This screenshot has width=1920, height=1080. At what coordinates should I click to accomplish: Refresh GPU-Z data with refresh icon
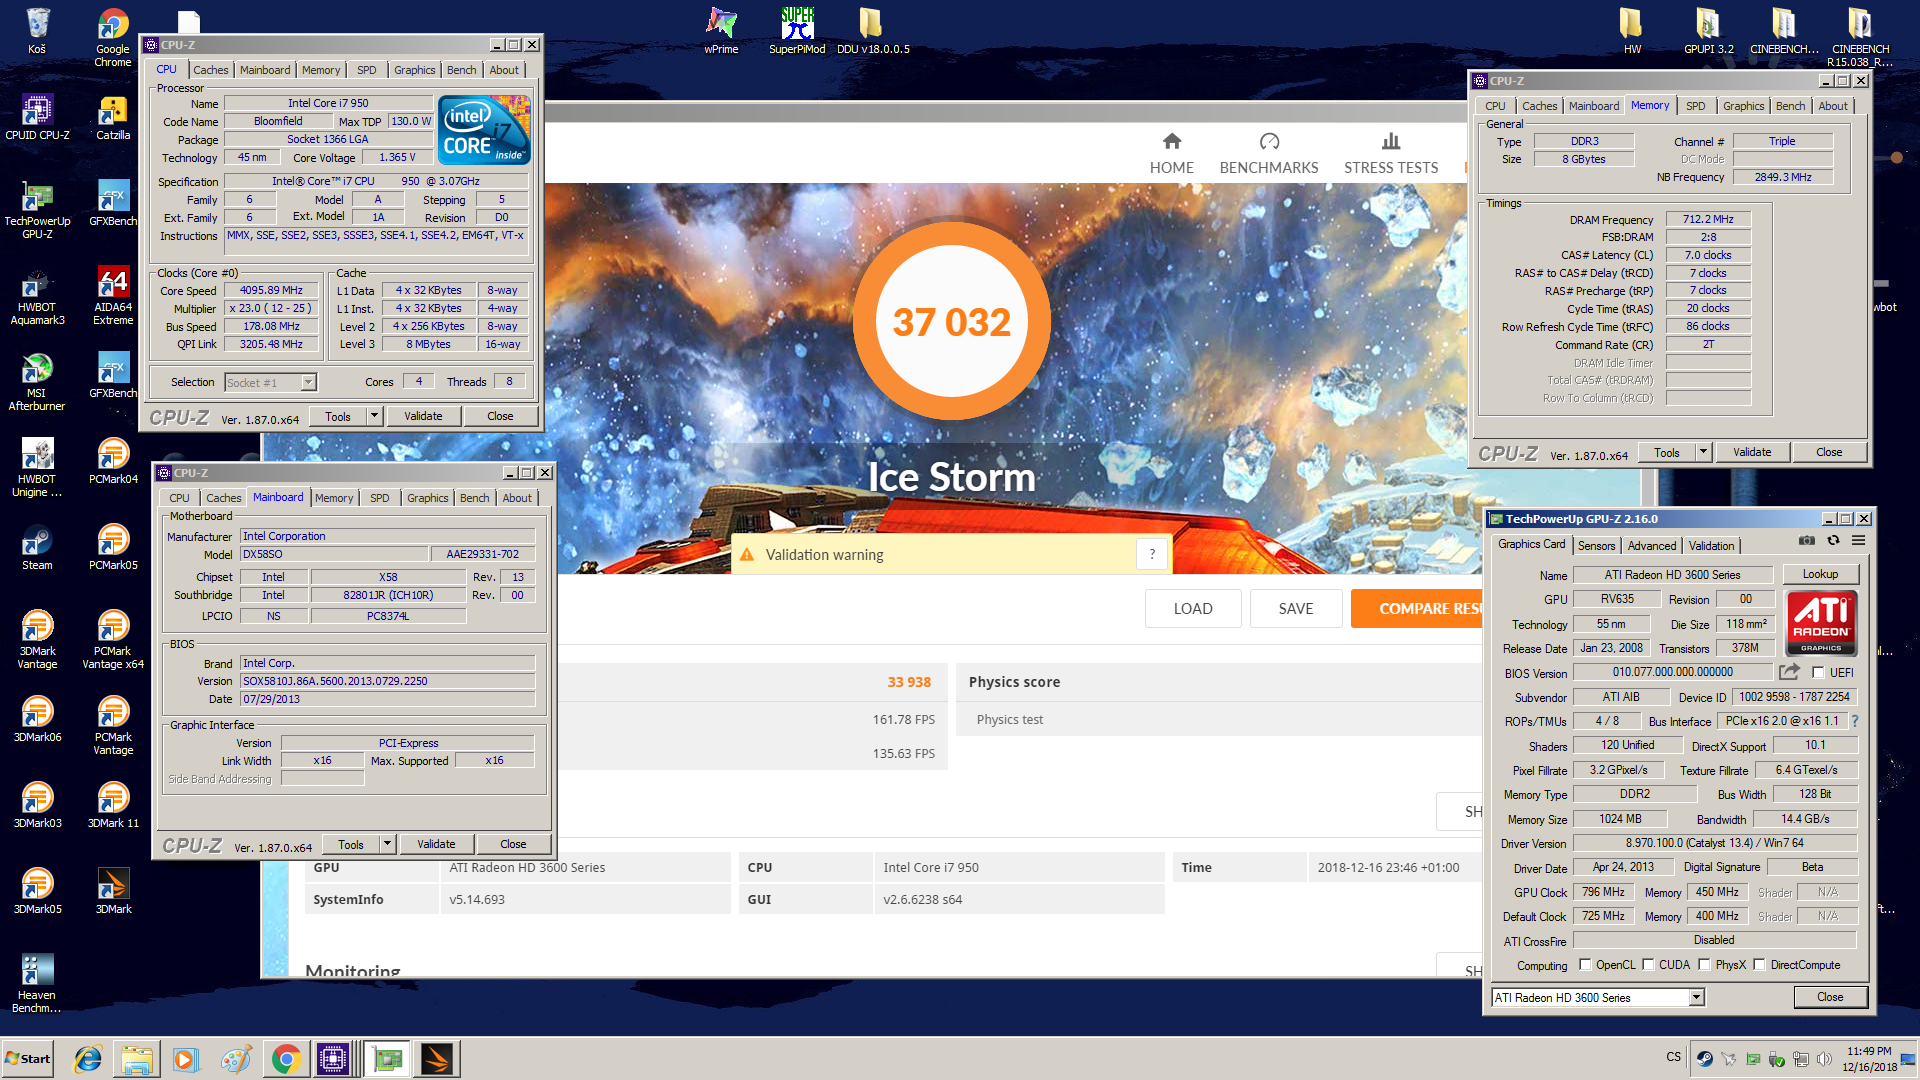(1833, 541)
